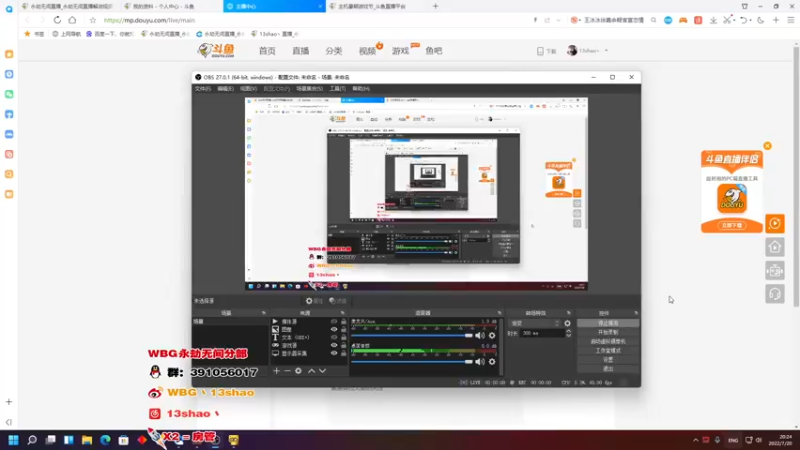Go to browser home page icon

coord(72,20)
